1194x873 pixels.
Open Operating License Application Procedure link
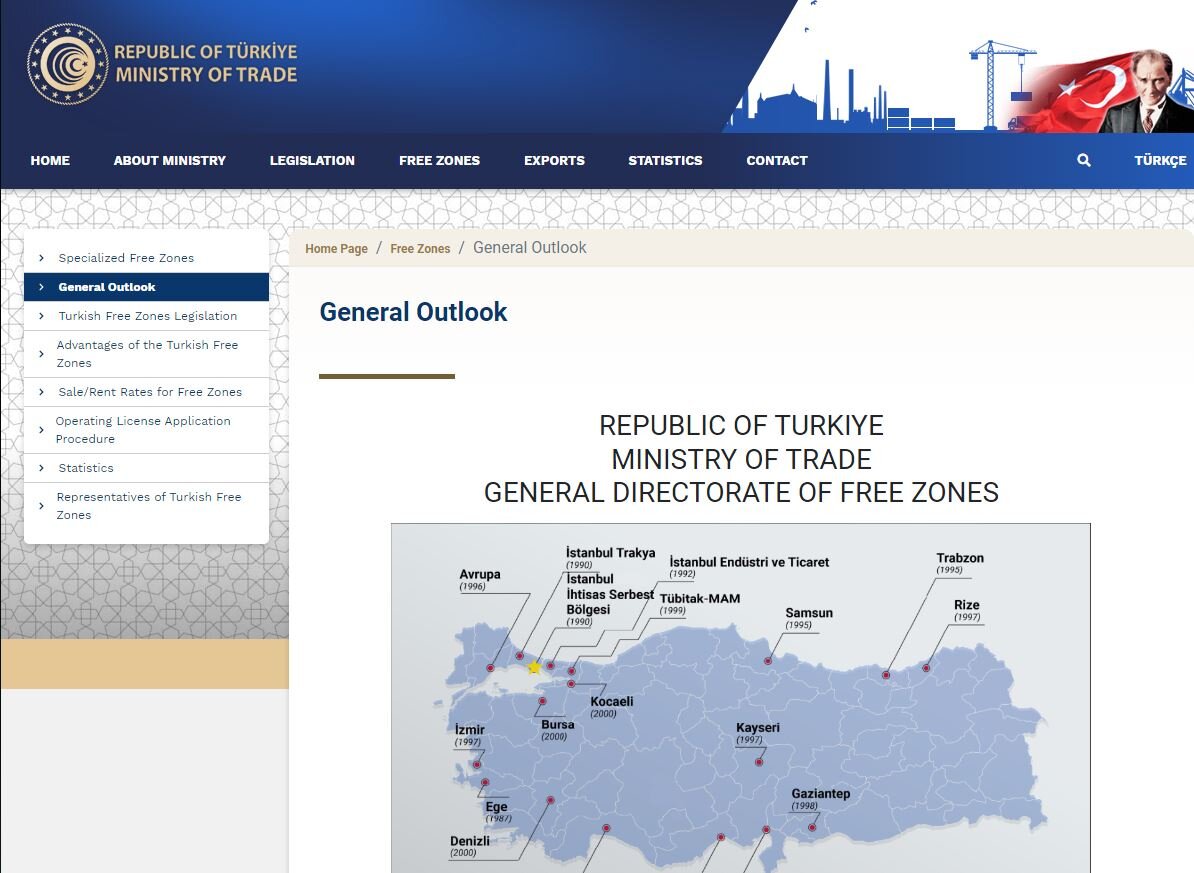point(142,430)
